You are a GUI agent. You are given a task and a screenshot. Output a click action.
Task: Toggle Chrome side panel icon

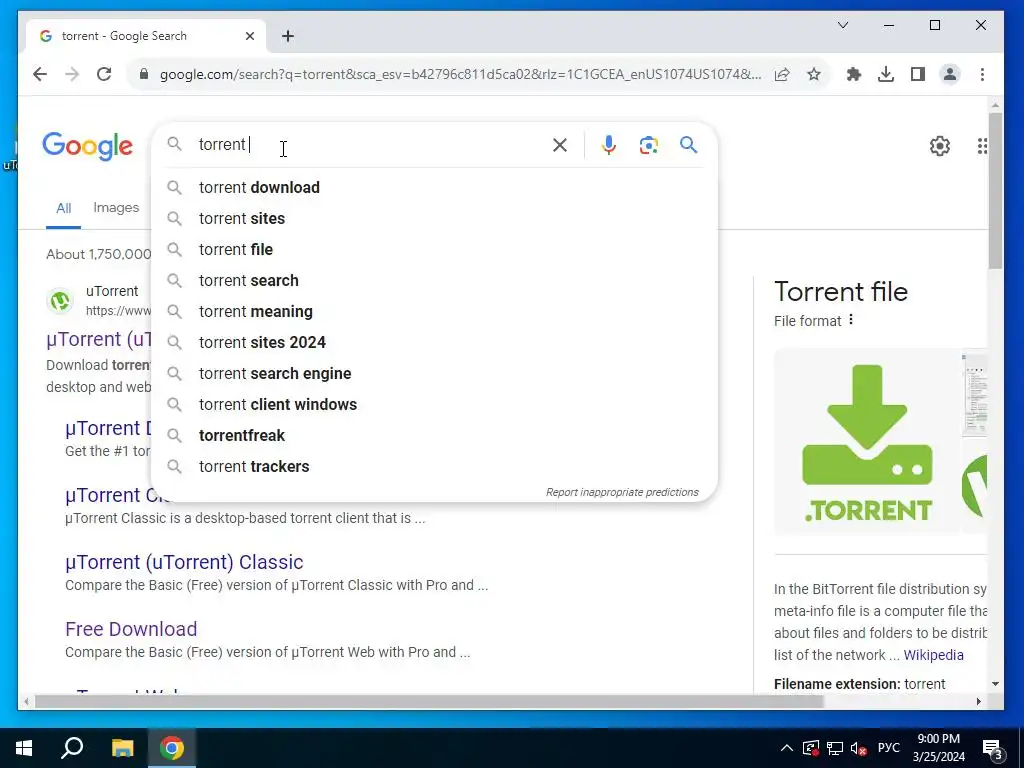918,74
